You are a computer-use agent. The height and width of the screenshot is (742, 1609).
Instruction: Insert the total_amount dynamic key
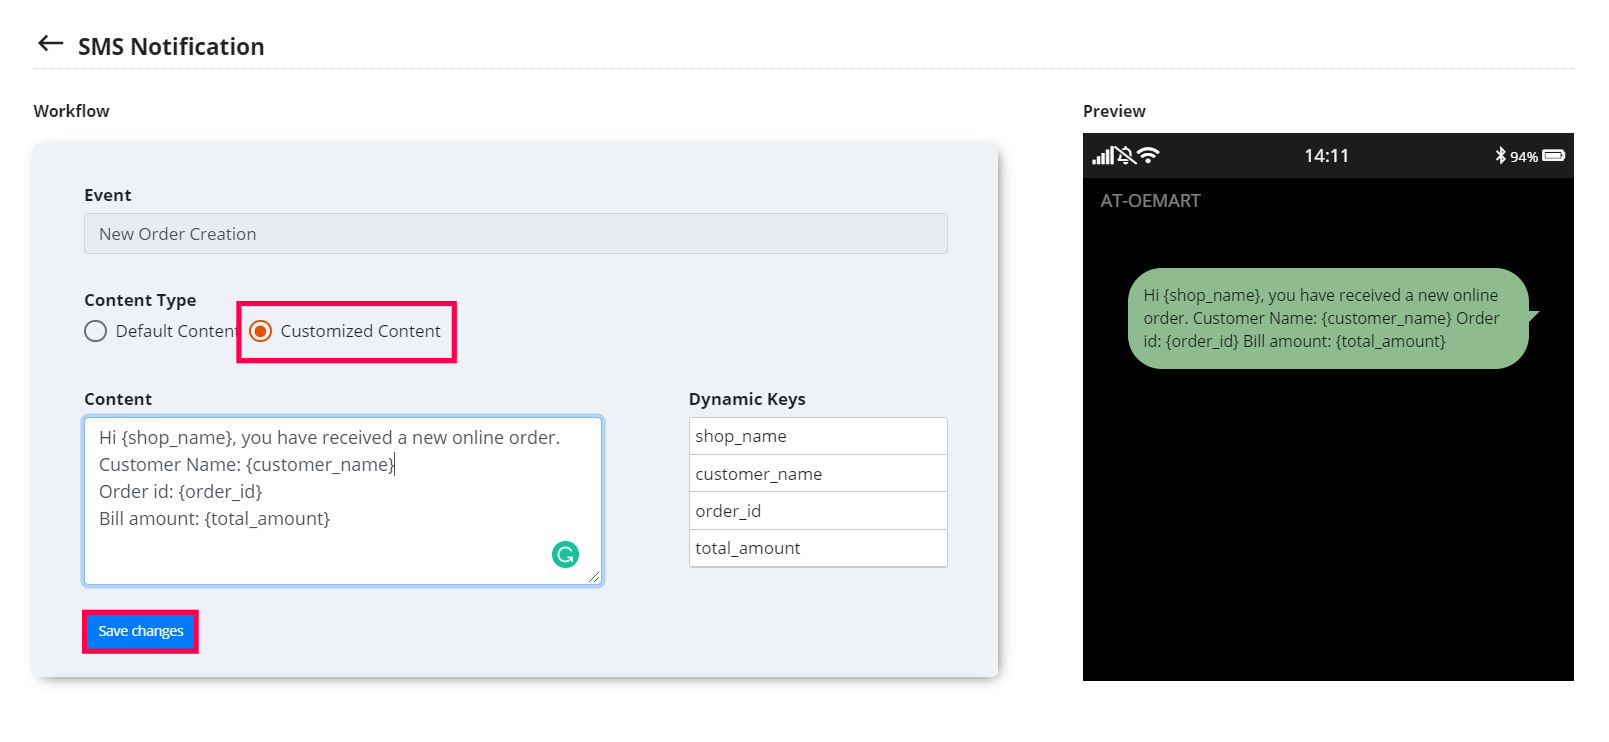pos(817,548)
